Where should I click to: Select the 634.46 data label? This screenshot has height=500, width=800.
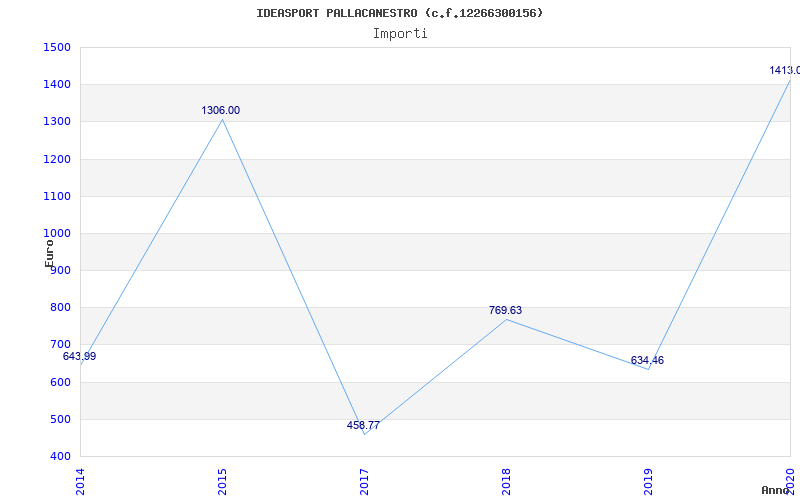point(647,360)
